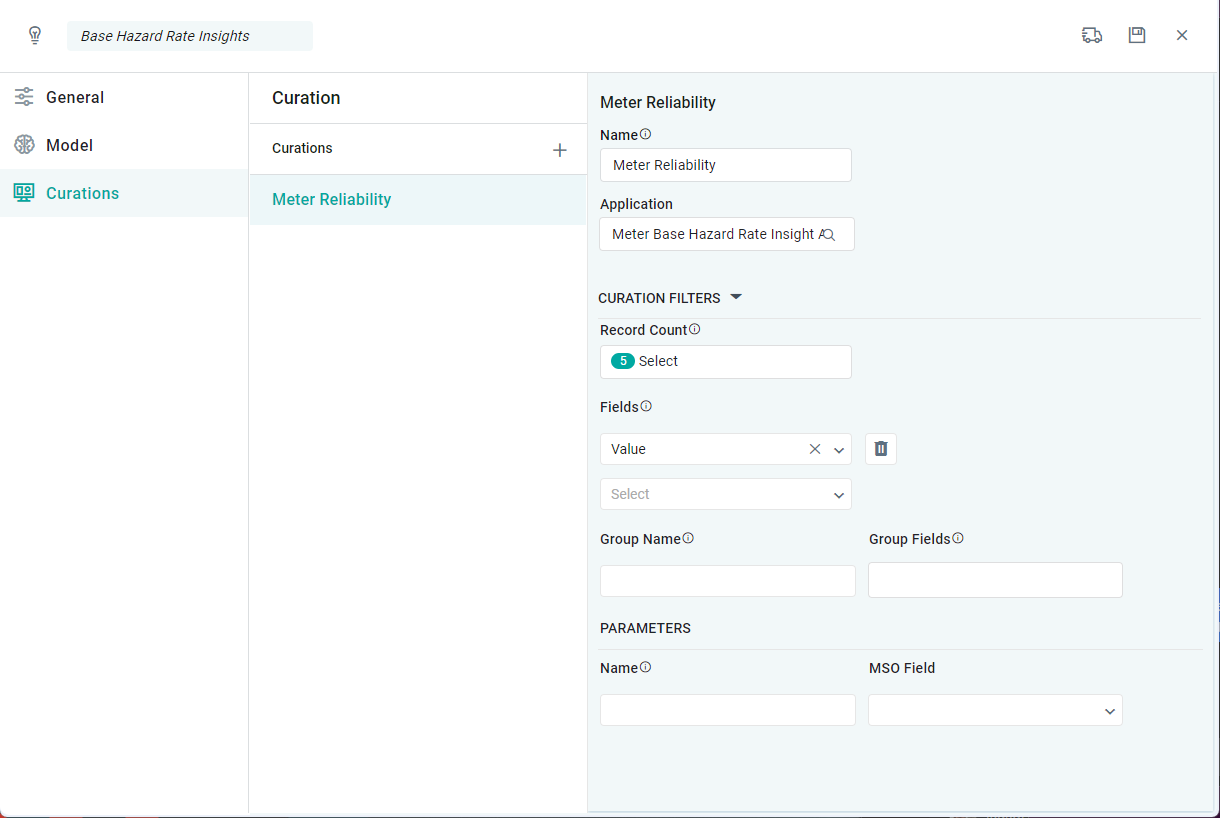The image size is (1220, 818).
Task: Click the search icon in Application field
Action: pos(828,235)
